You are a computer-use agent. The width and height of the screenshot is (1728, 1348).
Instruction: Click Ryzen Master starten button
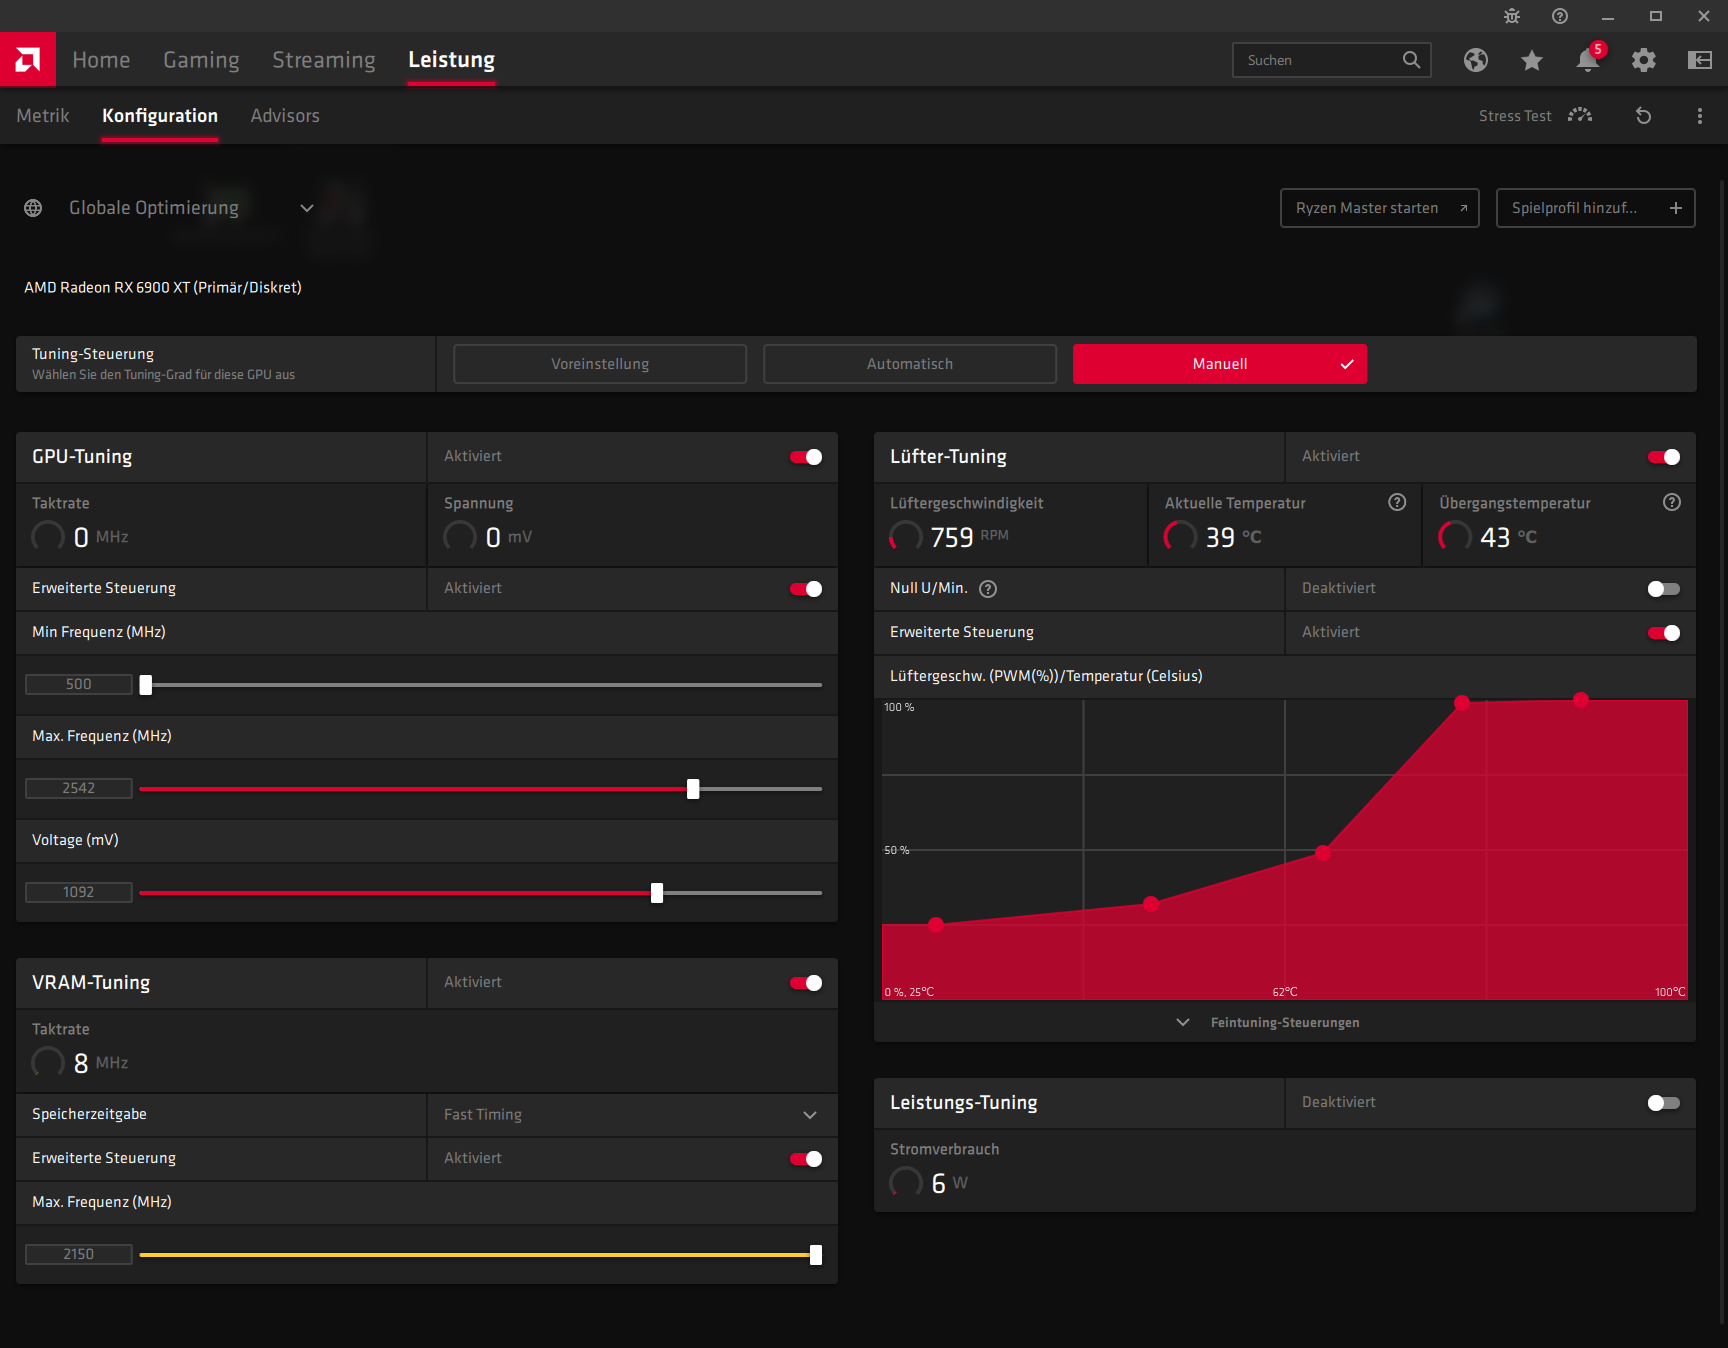click(x=1379, y=208)
